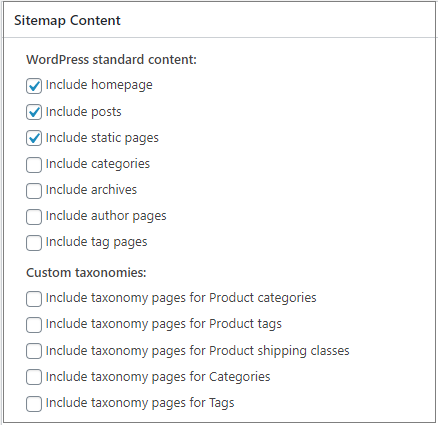This screenshot has width=438, height=425.
Task: Enable the Include categories checkbox
Action: pos(34,165)
